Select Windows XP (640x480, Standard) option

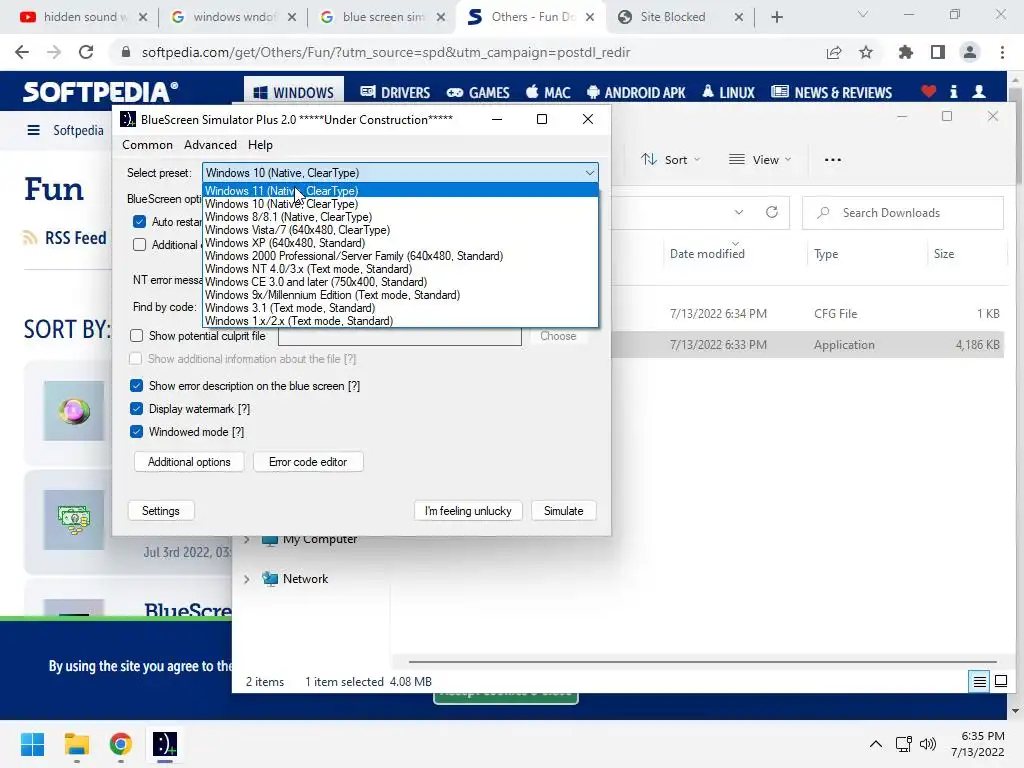(x=400, y=243)
